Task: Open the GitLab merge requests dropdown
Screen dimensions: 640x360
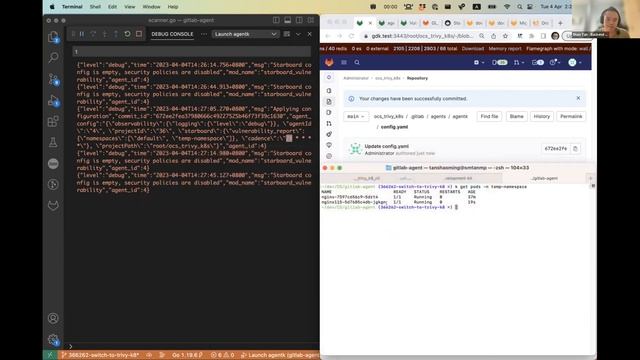Action: pyautogui.click(x=518, y=62)
